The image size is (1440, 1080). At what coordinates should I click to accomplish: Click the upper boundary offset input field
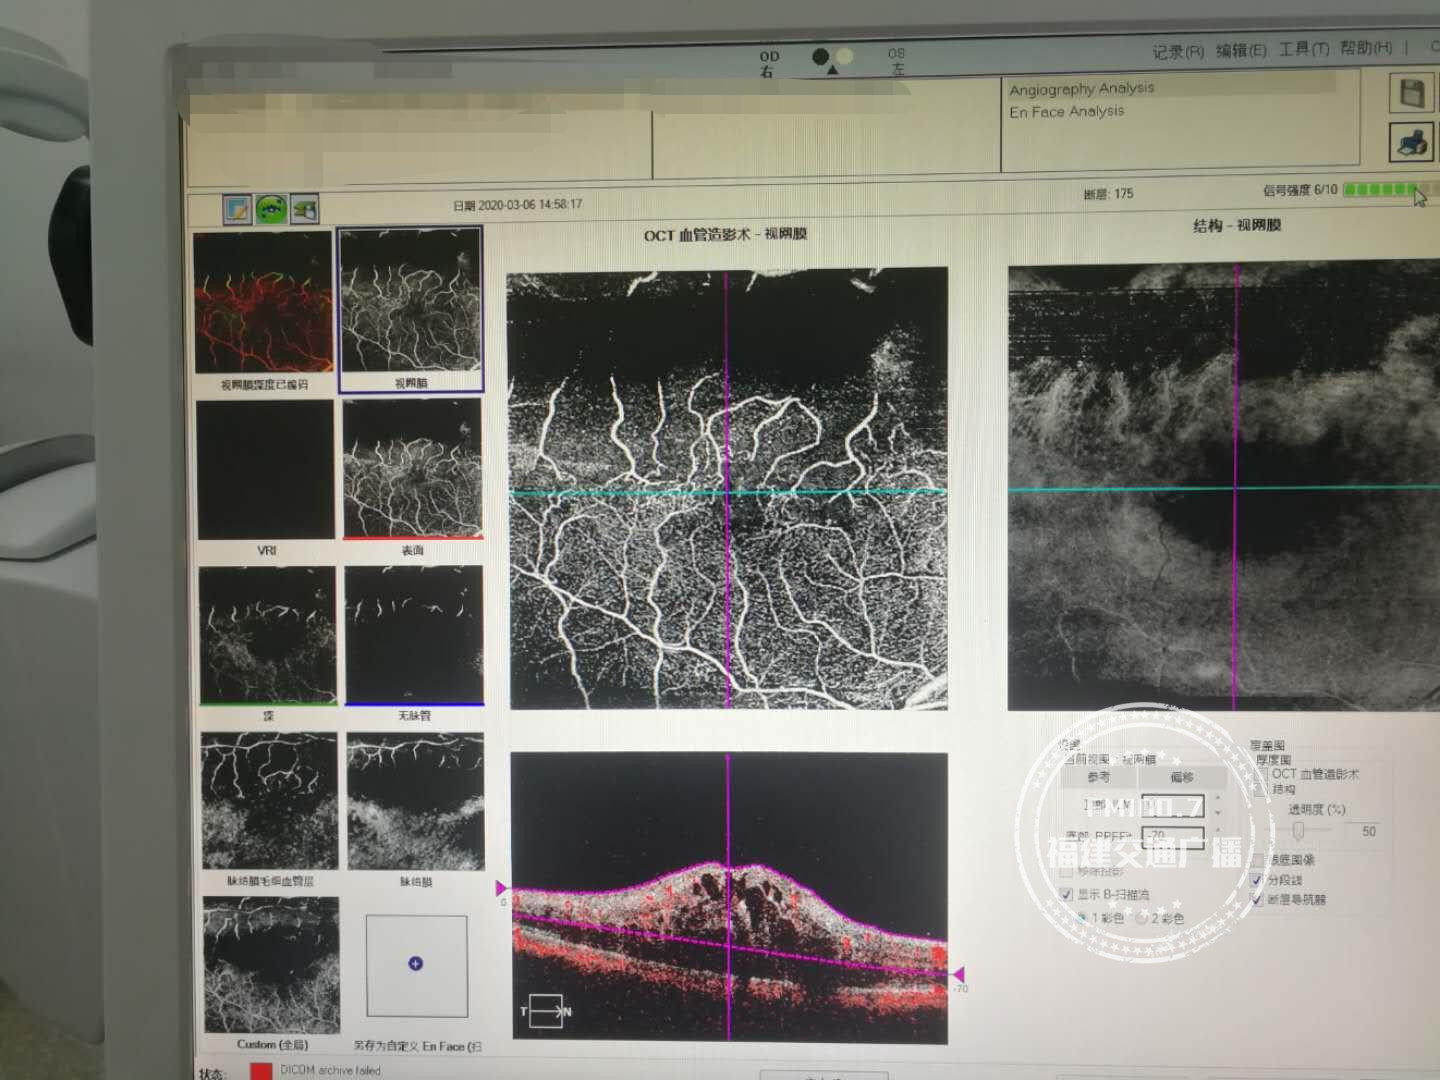click(x=1173, y=805)
